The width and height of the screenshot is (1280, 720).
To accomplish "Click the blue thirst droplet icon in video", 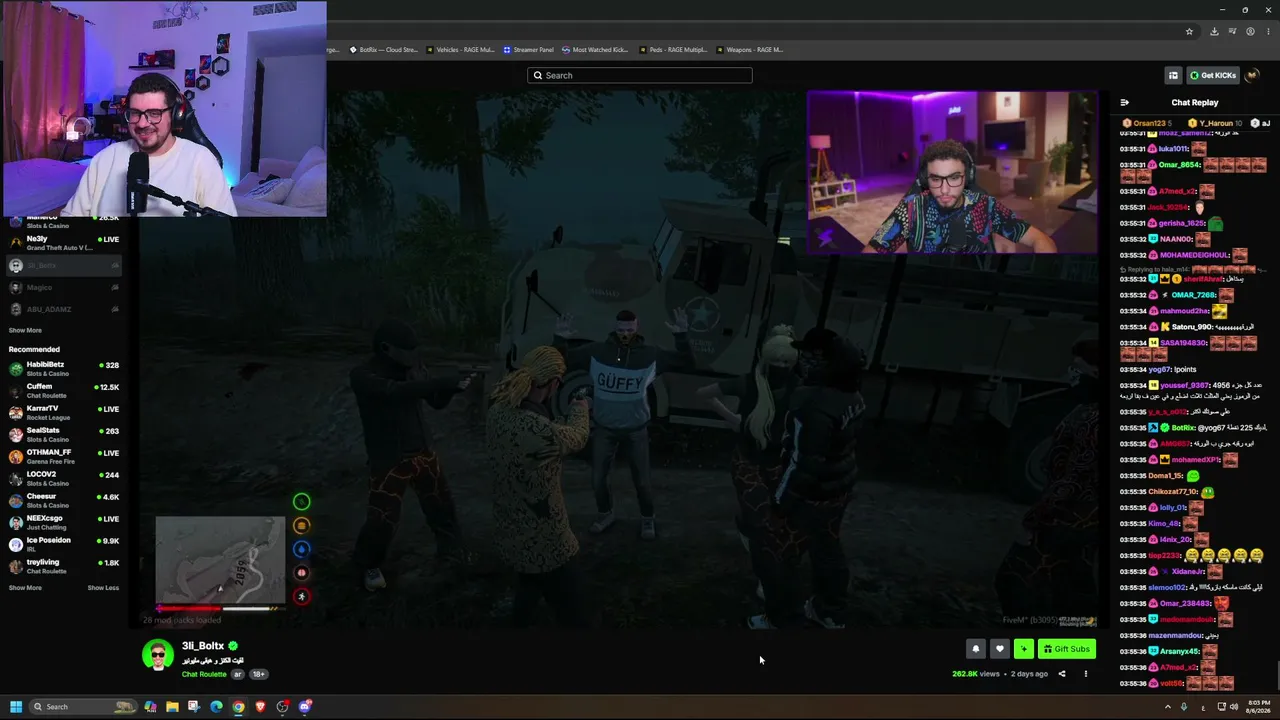I will (x=301, y=549).
